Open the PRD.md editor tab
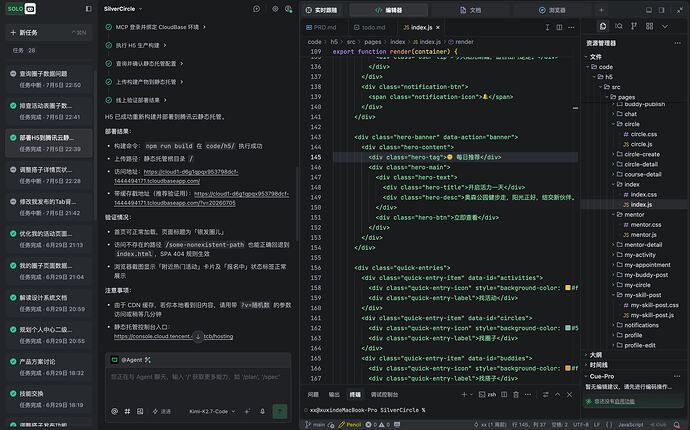Viewport: 690px width, 430px height. [321, 27]
